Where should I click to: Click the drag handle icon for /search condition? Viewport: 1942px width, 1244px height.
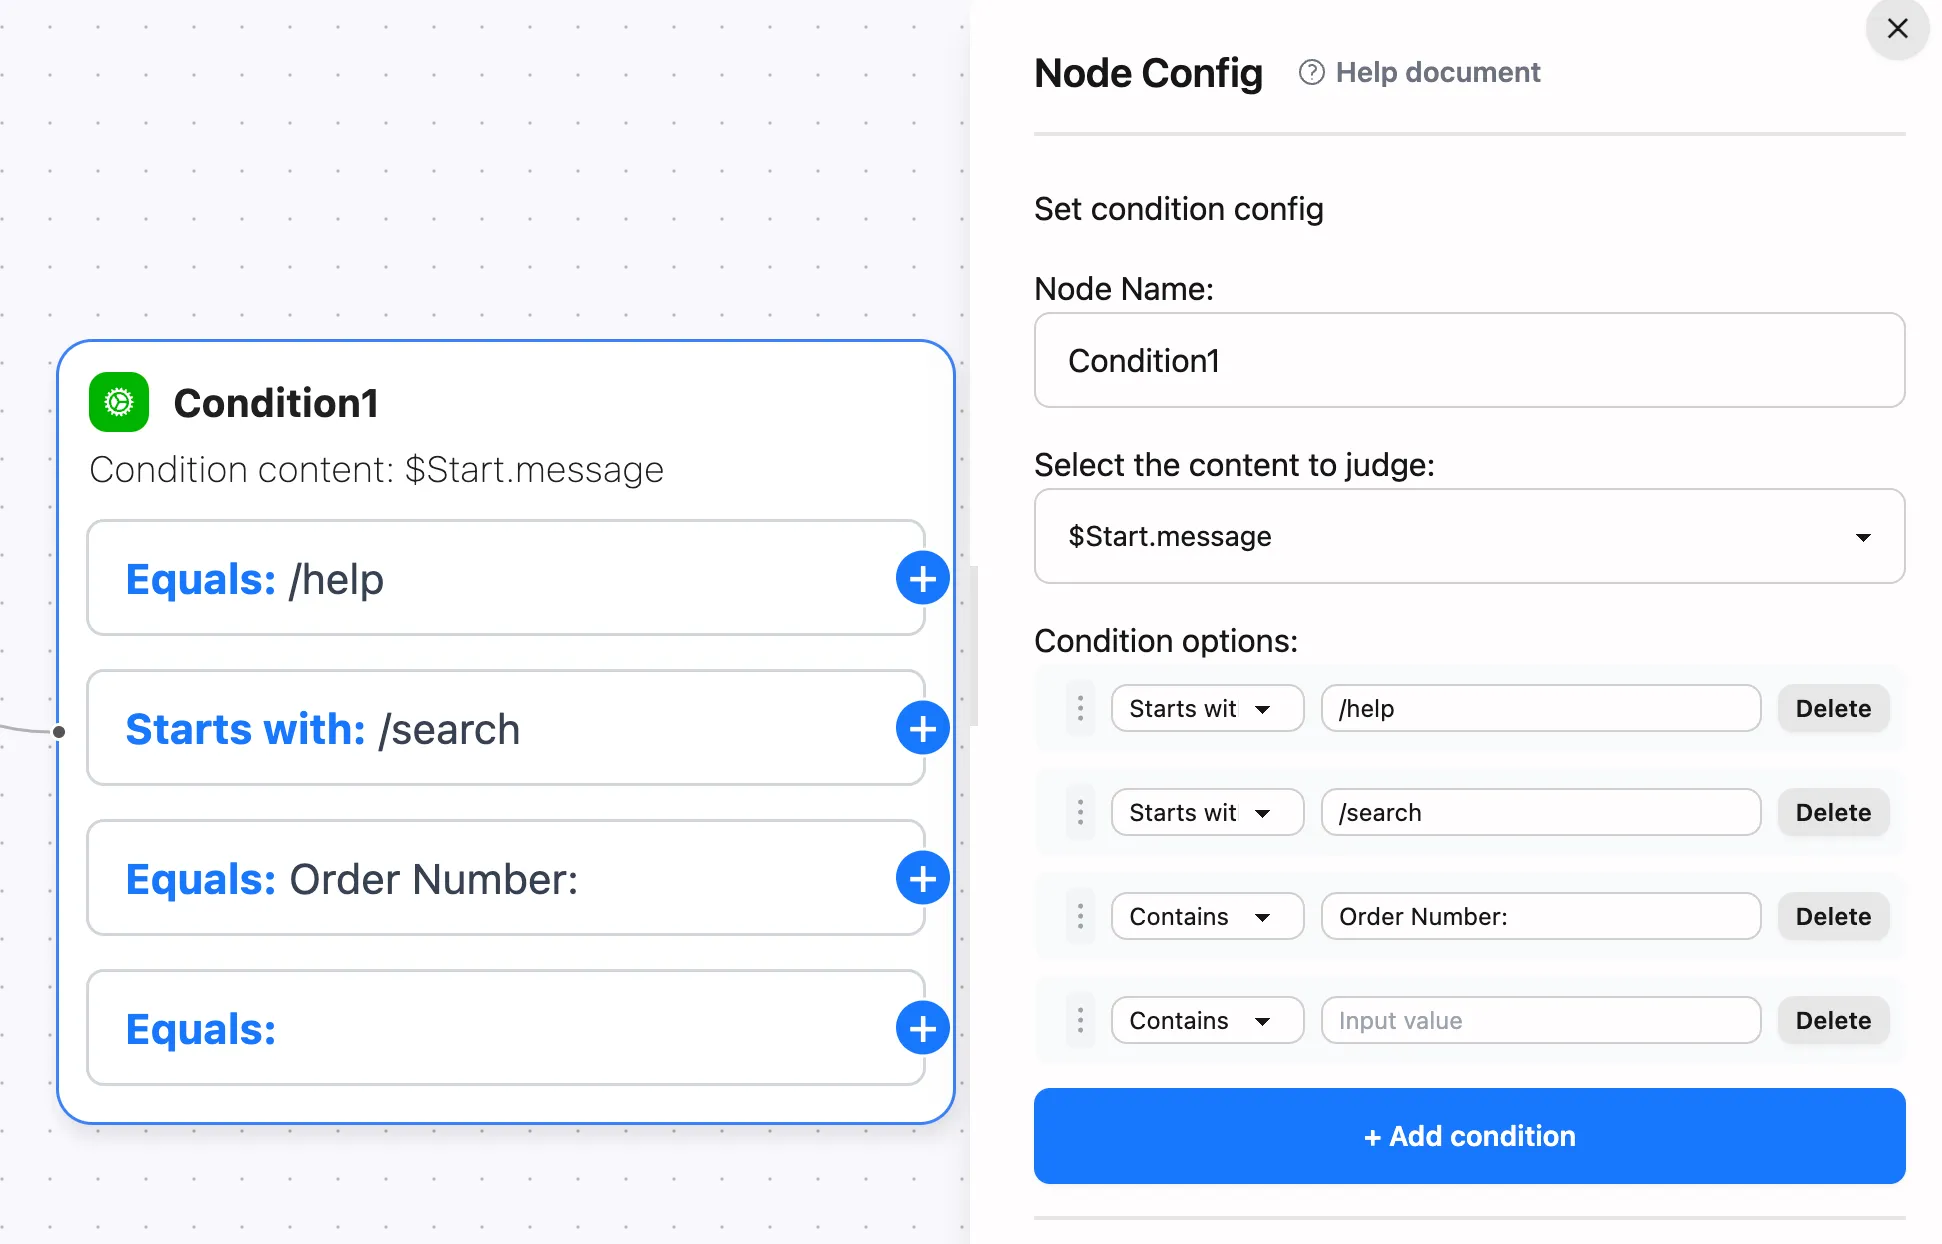pyautogui.click(x=1079, y=811)
